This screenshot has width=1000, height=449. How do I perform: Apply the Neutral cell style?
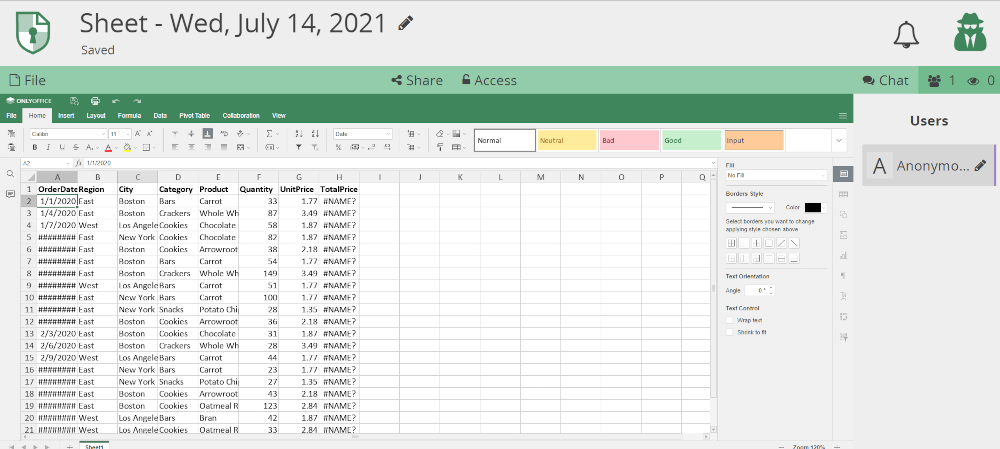click(x=567, y=140)
